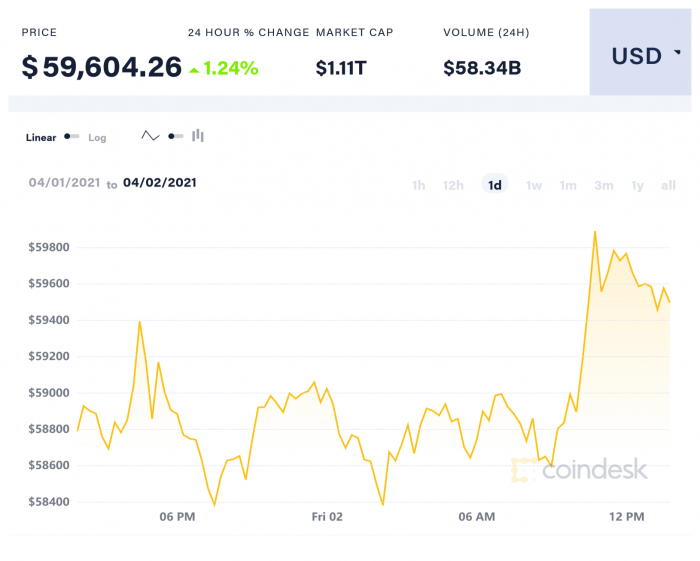Click the CoinDesk watermark logo

[580, 469]
